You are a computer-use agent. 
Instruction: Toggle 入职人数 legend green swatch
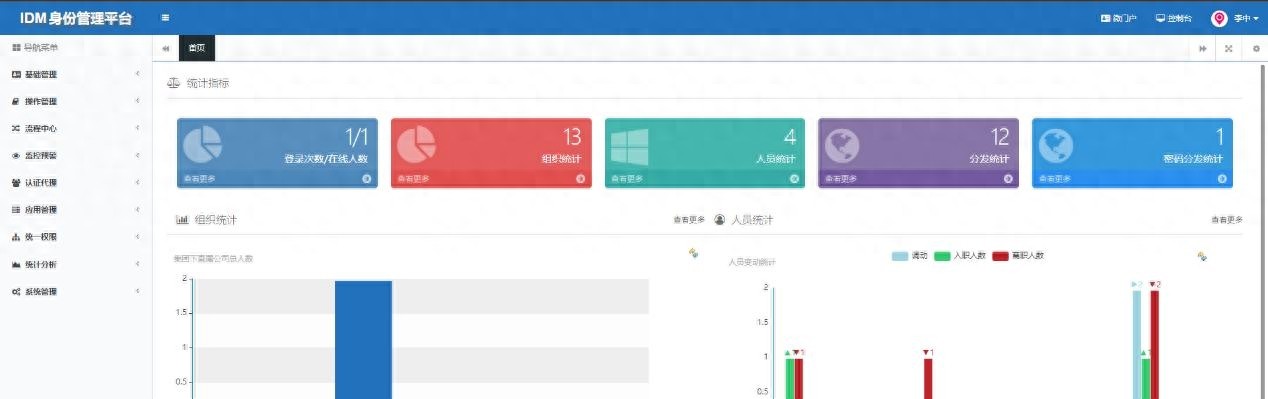coord(942,256)
